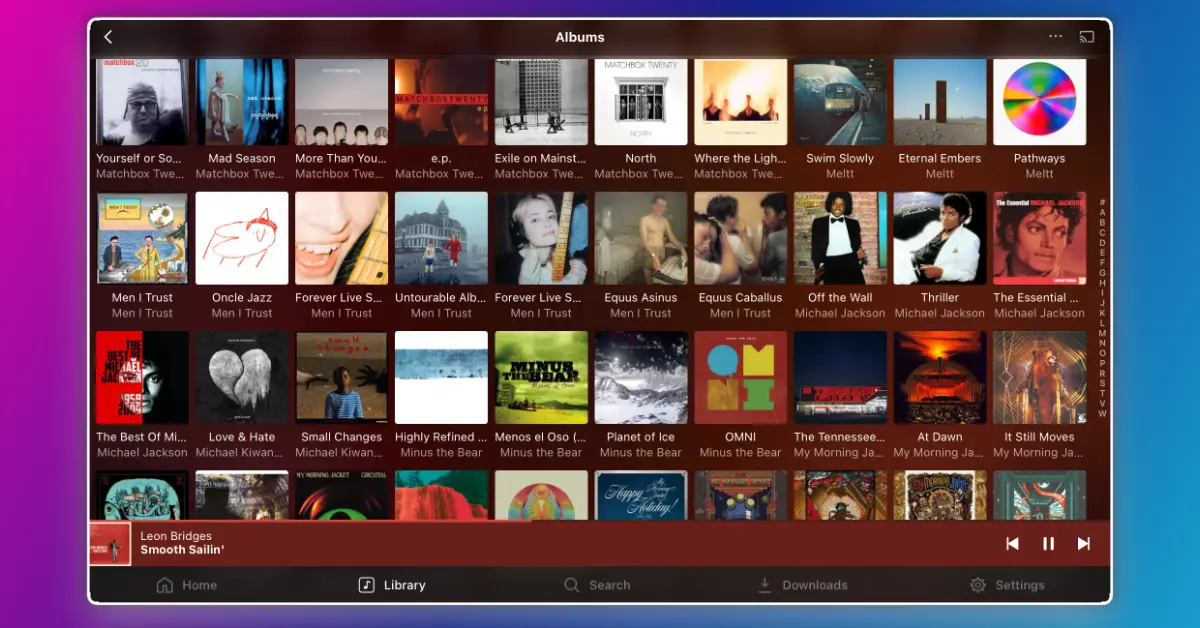The height and width of the screenshot is (628, 1200).
Task: Click Michael Jackson under Off the Wall
Action: click(x=840, y=313)
